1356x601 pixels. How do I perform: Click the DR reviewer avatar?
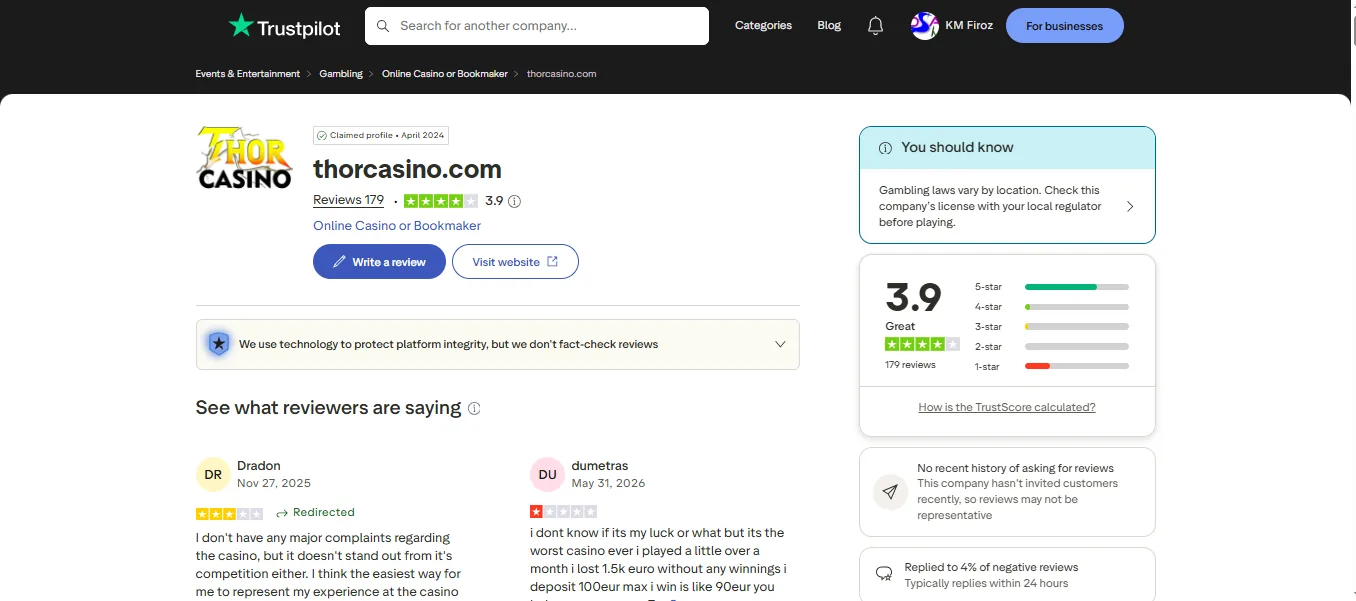click(x=213, y=475)
